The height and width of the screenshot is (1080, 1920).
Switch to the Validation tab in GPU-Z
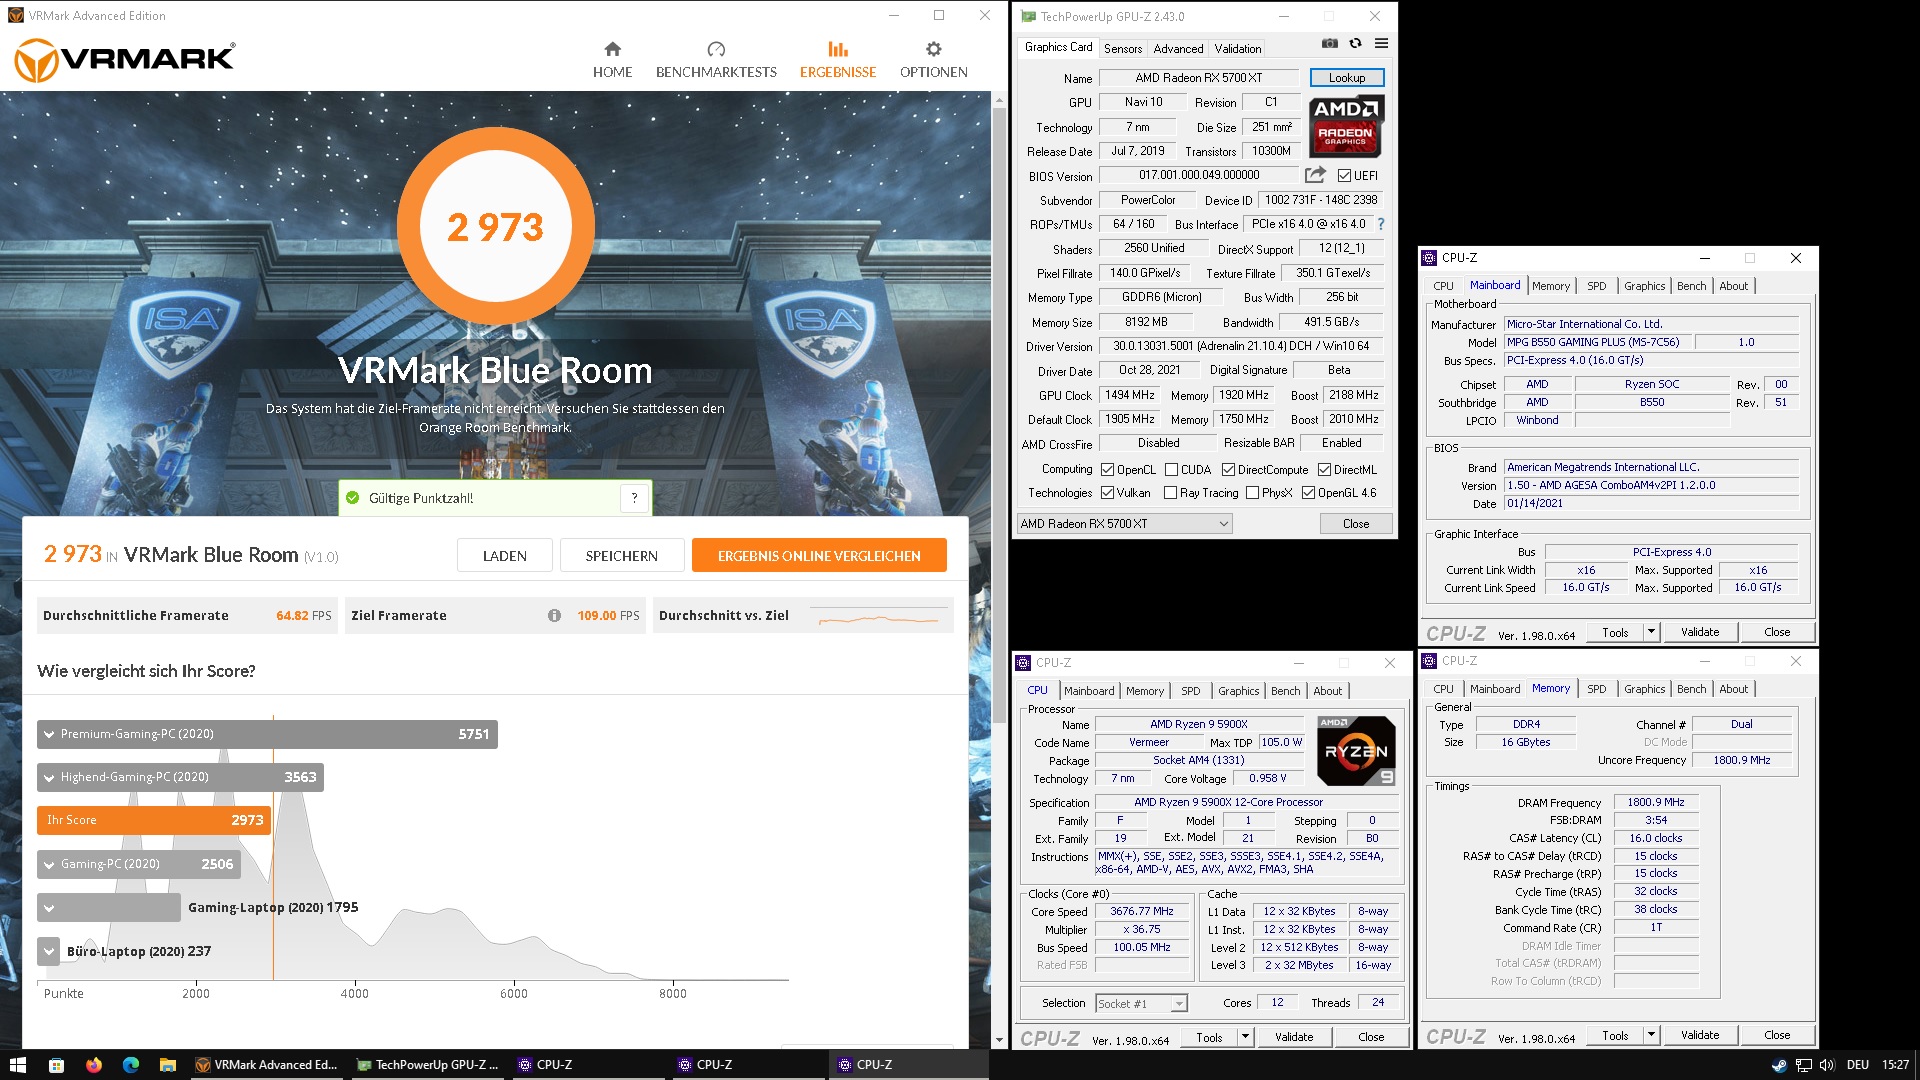[1237, 49]
